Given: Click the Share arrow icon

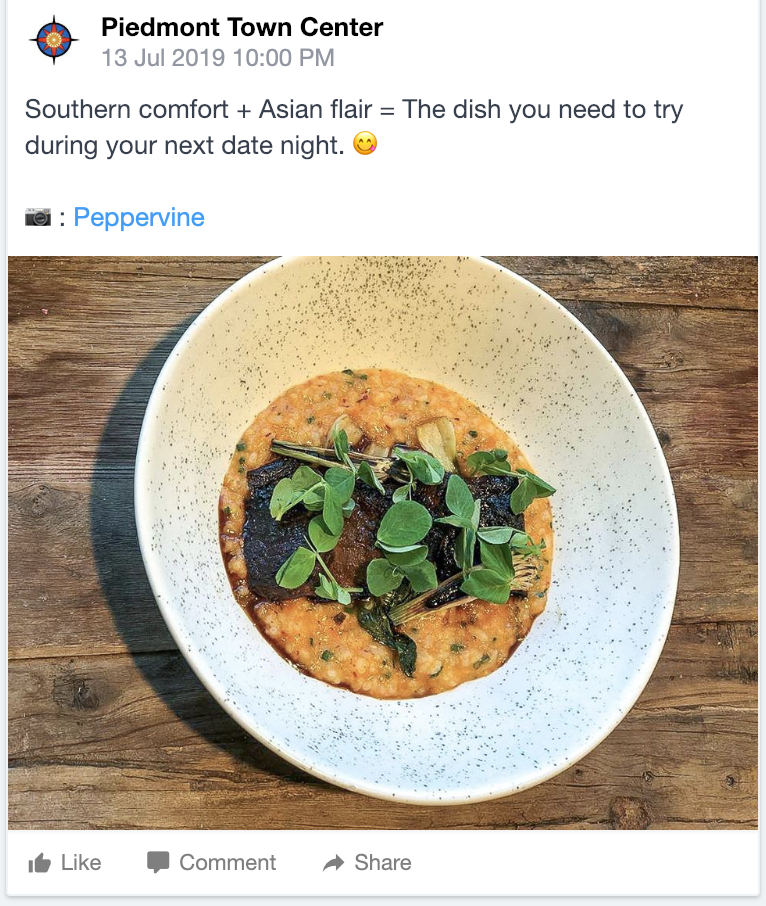Looking at the screenshot, I should [333, 863].
